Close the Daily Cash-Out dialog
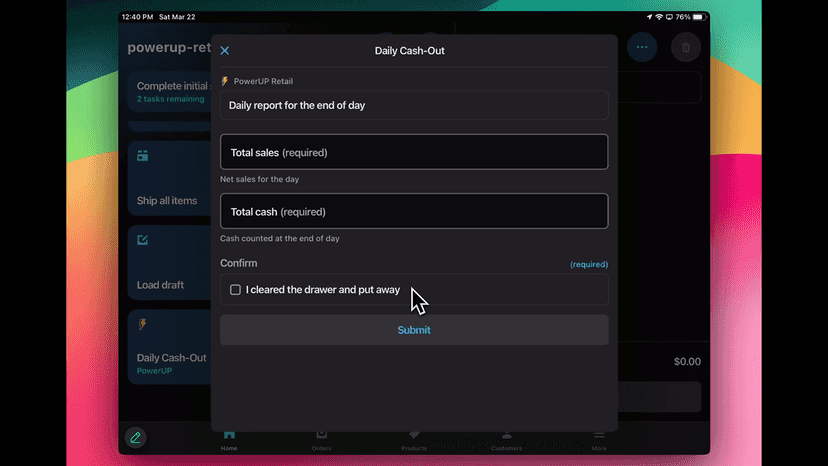This screenshot has height=466, width=828. pos(224,51)
